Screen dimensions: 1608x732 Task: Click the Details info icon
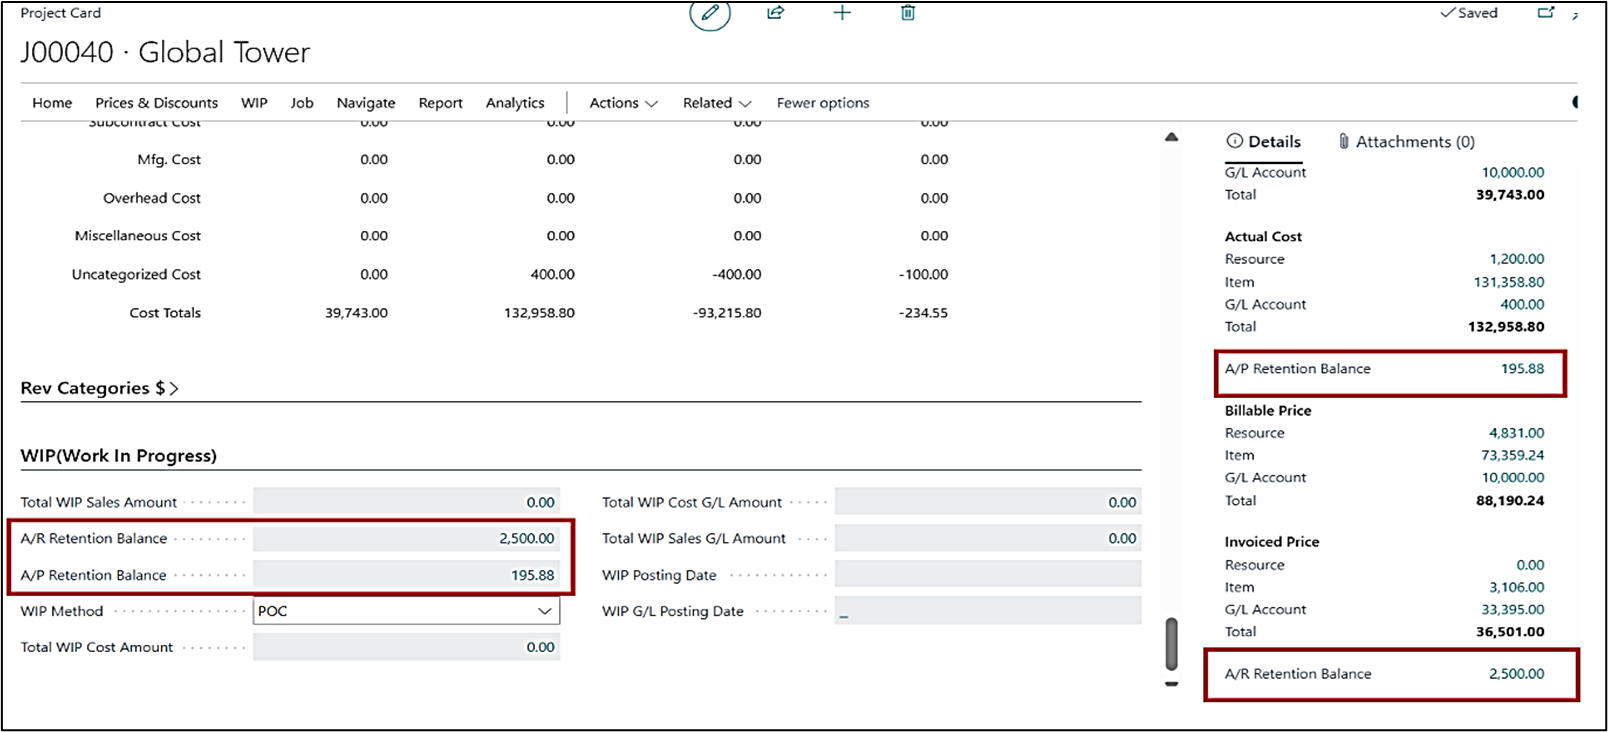(1235, 141)
